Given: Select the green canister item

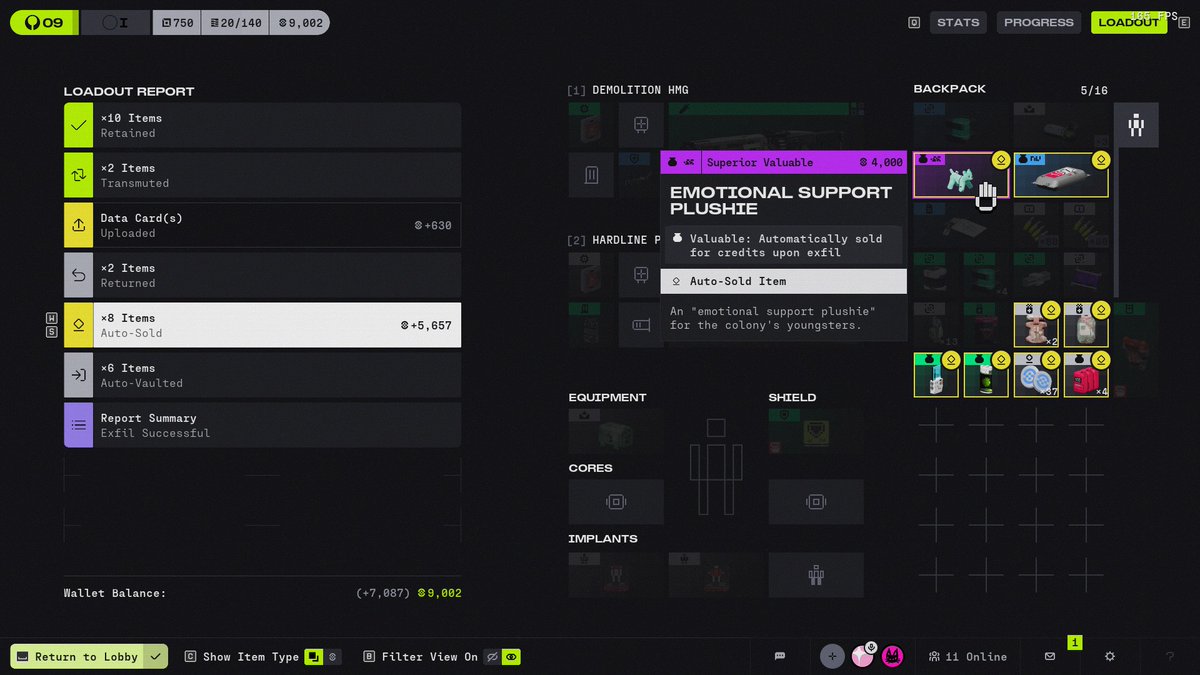Looking at the screenshot, I should [986, 375].
